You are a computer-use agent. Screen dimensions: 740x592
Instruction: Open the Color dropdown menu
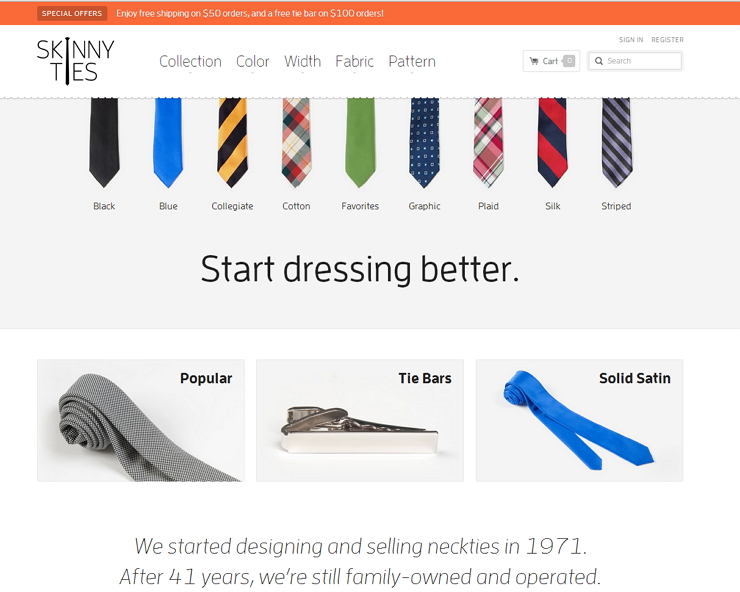click(x=252, y=61)
